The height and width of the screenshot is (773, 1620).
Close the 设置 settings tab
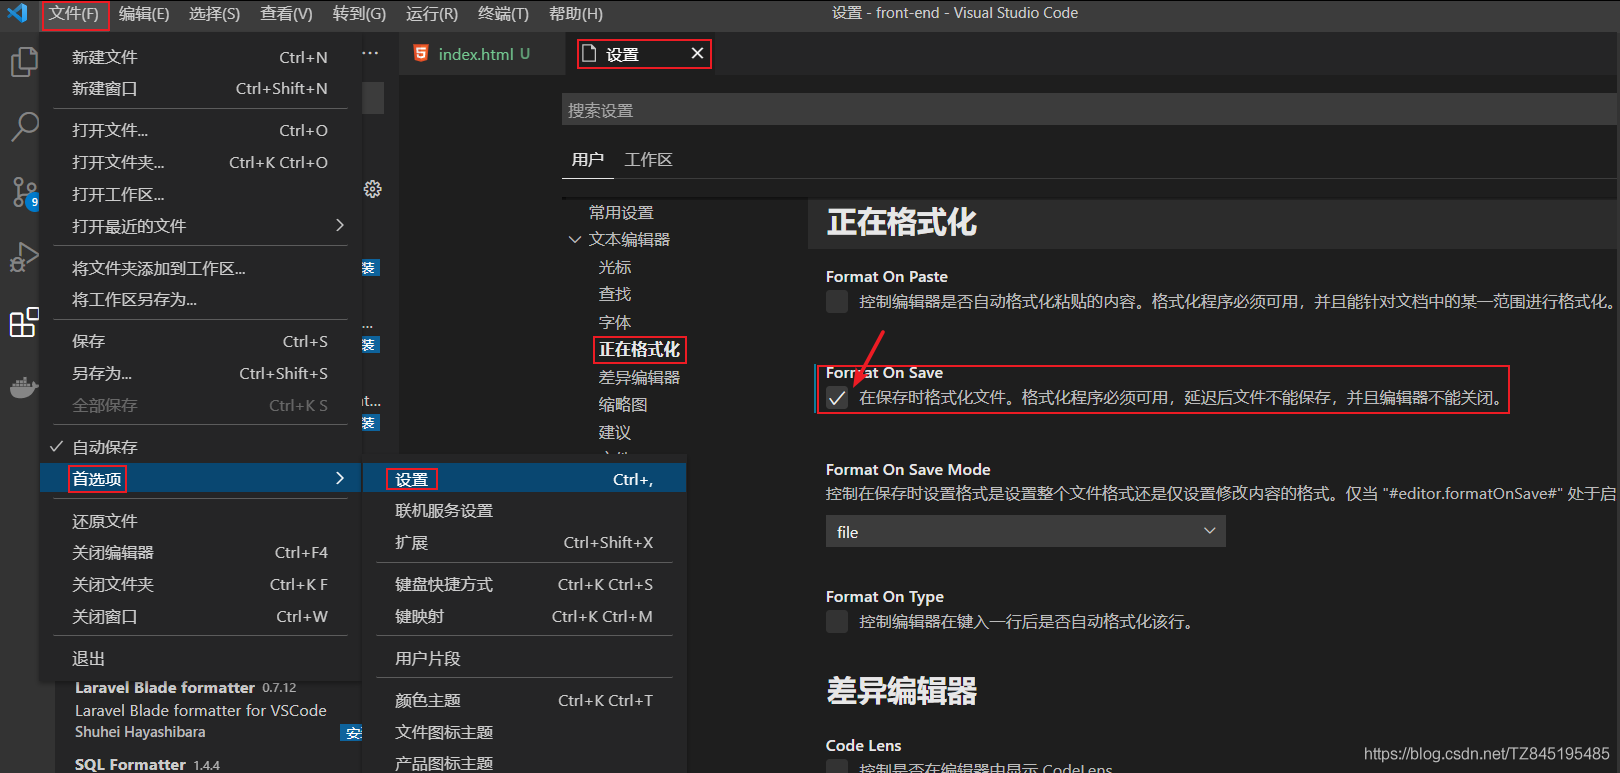697,53
